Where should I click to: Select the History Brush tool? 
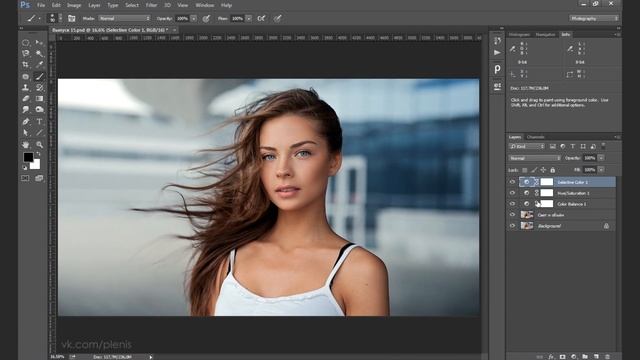coord(39,87)
